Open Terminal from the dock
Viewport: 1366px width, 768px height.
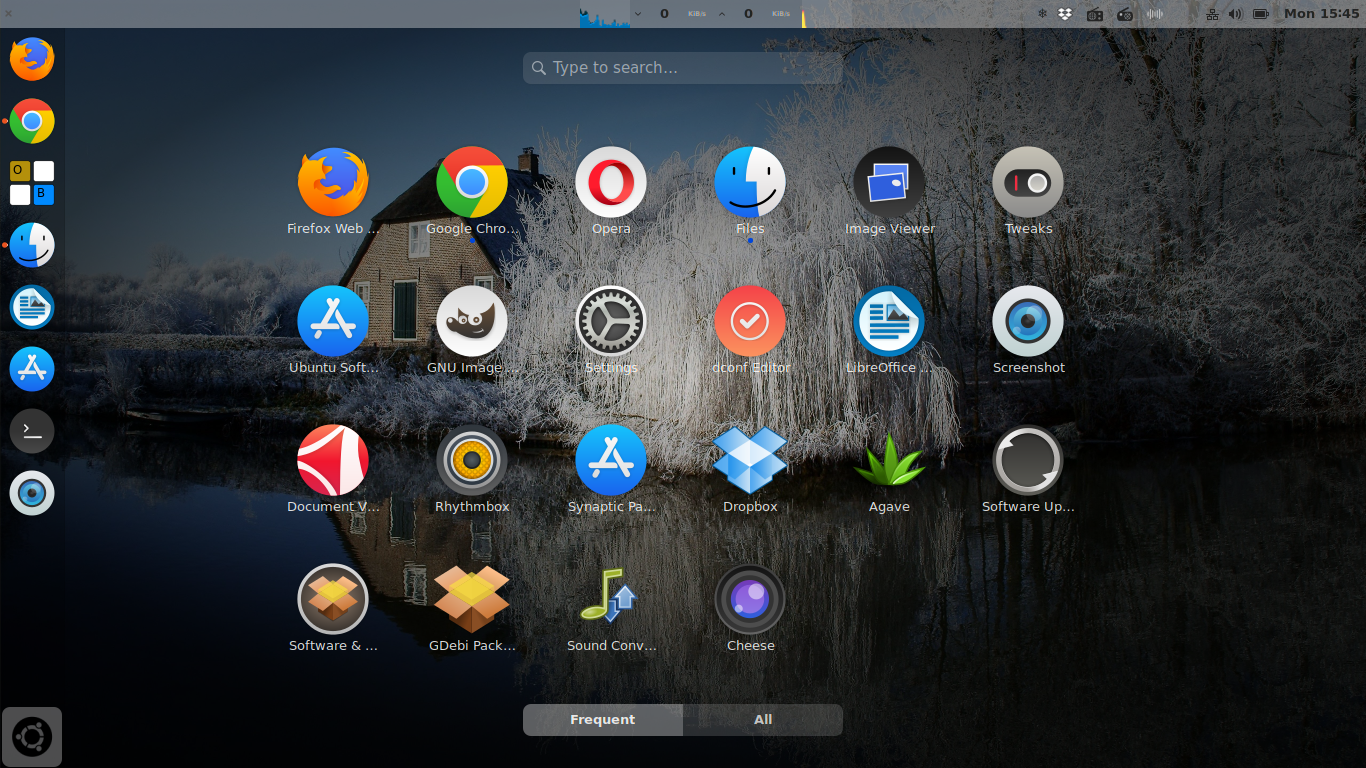(x=32, y=431)
